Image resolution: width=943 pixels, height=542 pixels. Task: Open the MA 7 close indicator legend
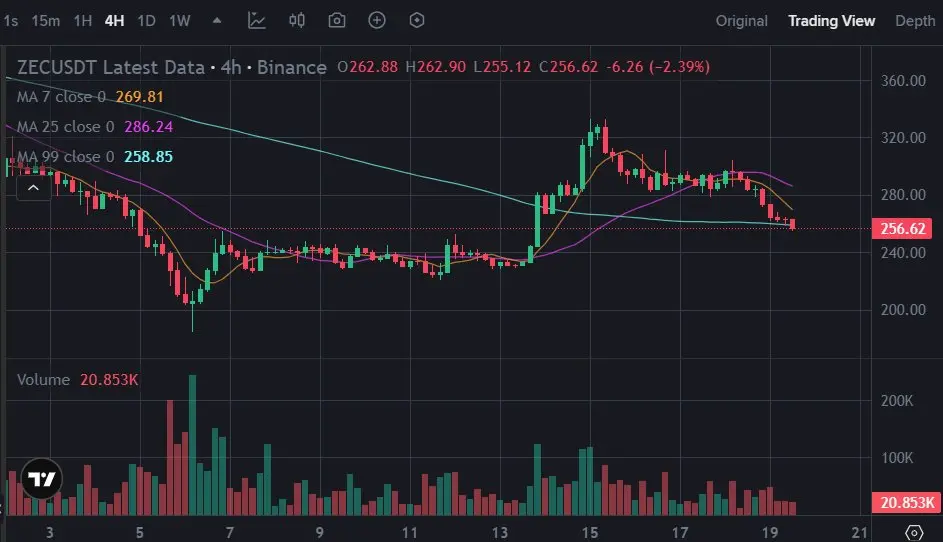[x=61, y=97]
